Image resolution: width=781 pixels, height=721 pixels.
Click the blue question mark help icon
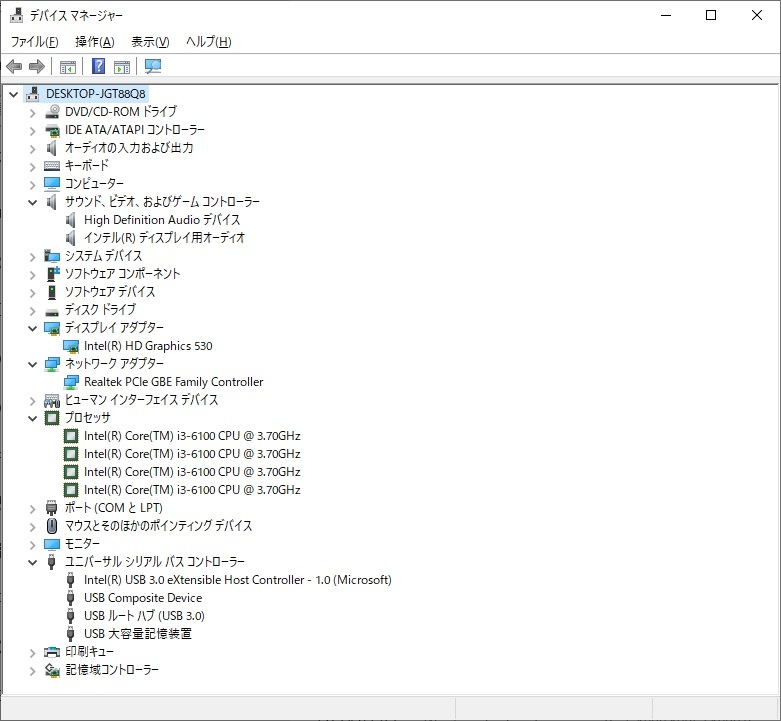[99, 66]
